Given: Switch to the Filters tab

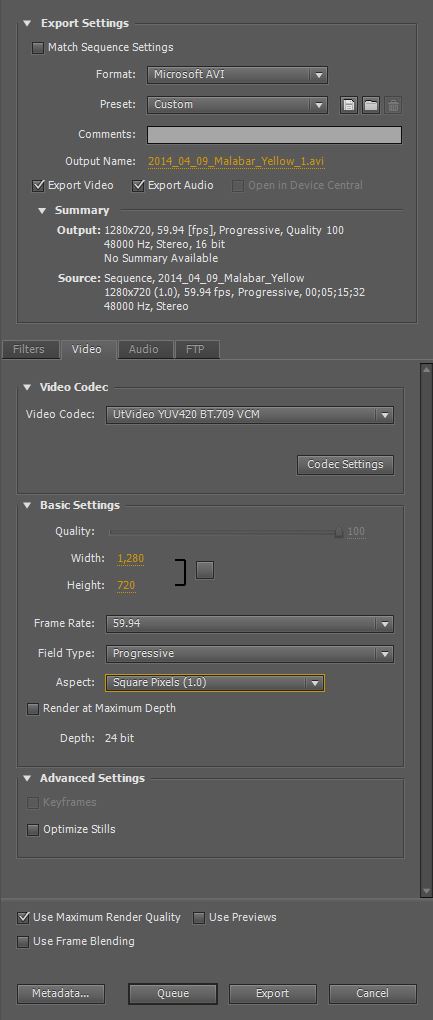Looking at the screenshot, I should click(x=29, y=349).
